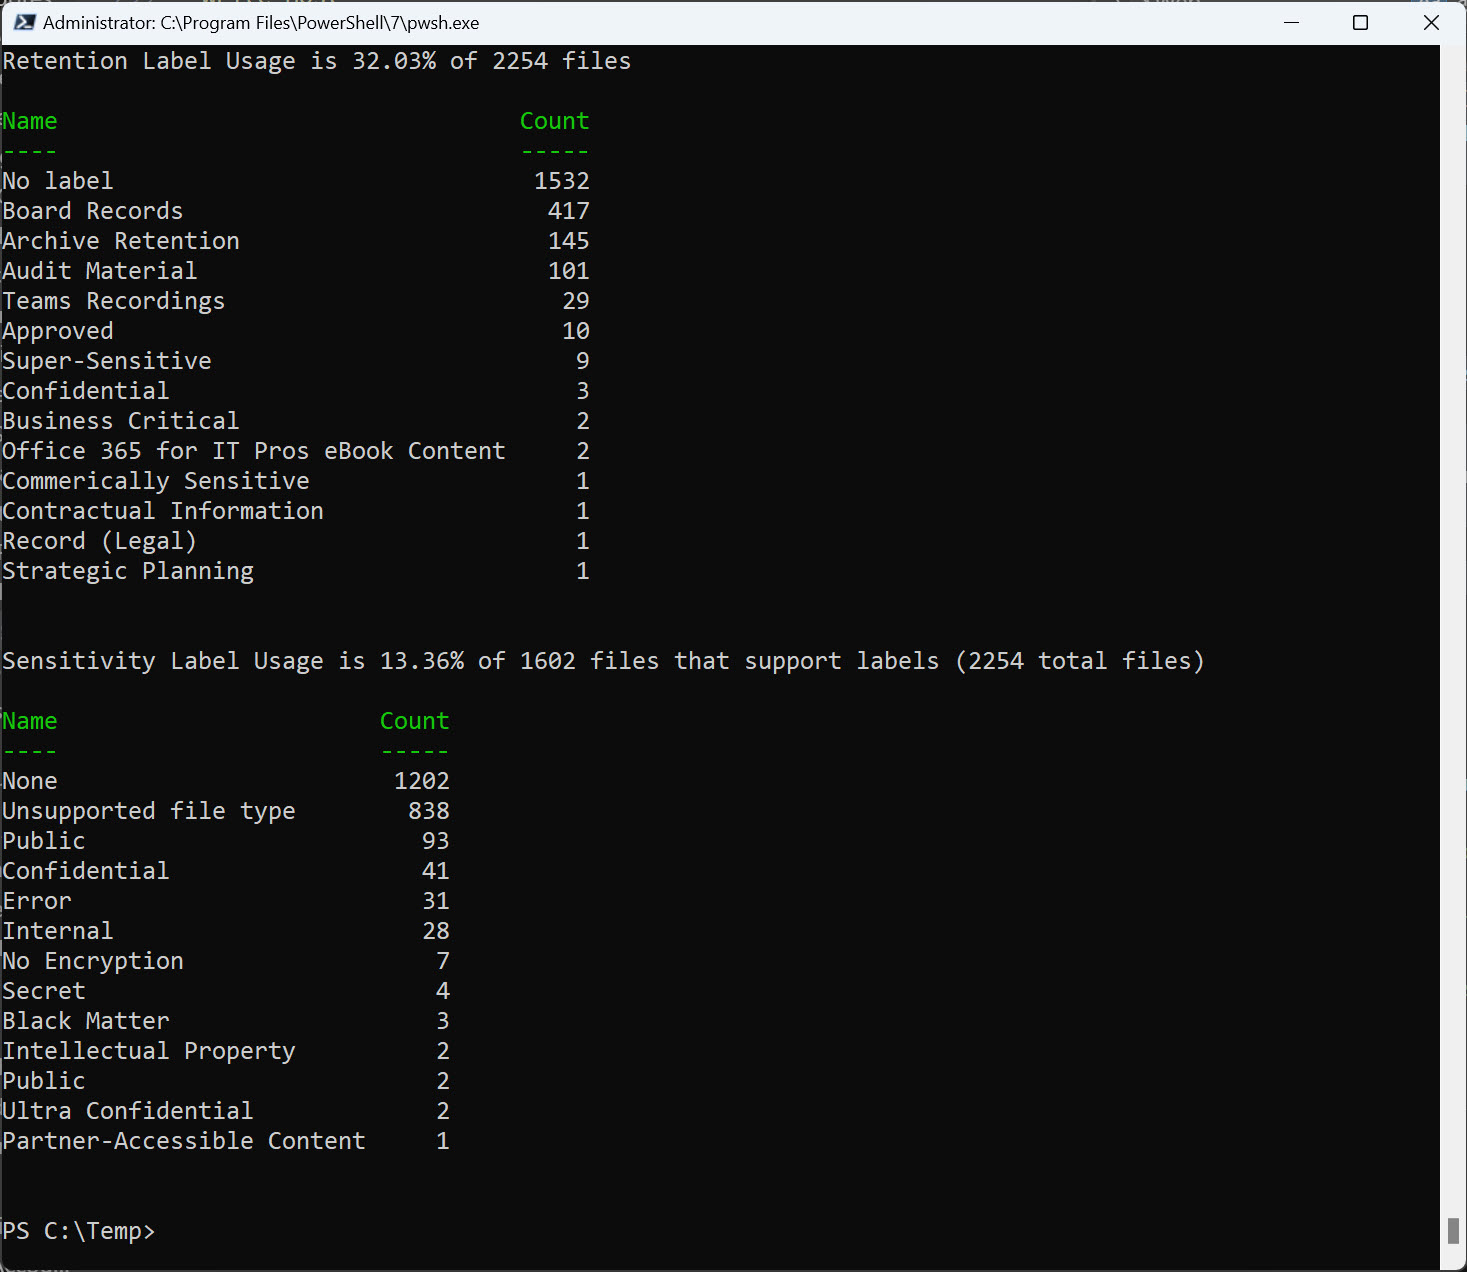Click the No label count 1532
This screenshot has width=1467, height=1272.
(x=561, y=181)
